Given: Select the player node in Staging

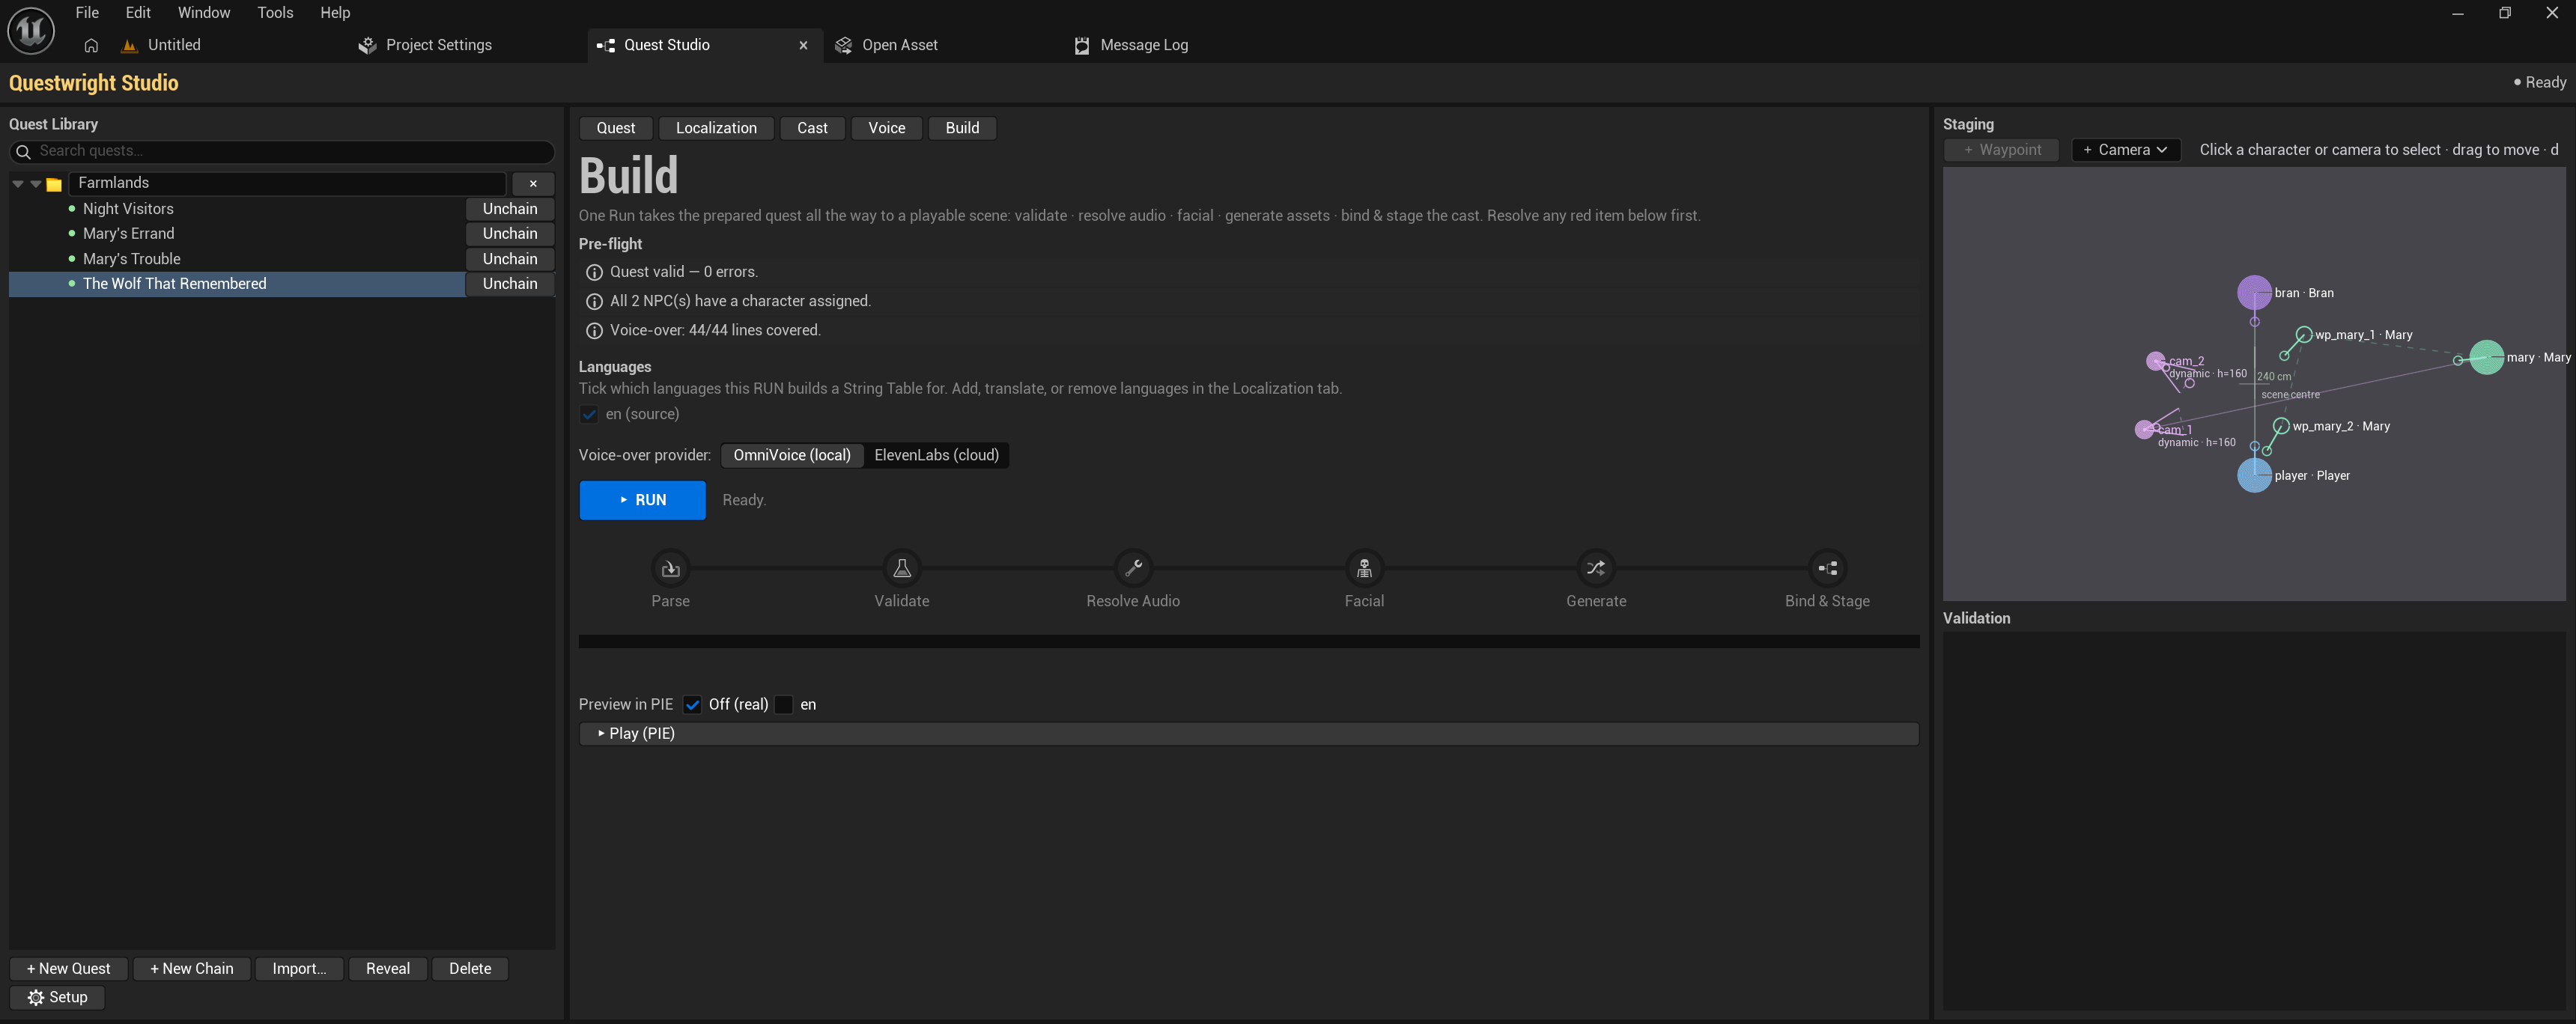Looking at the screenshot, I should (2254, 475).
